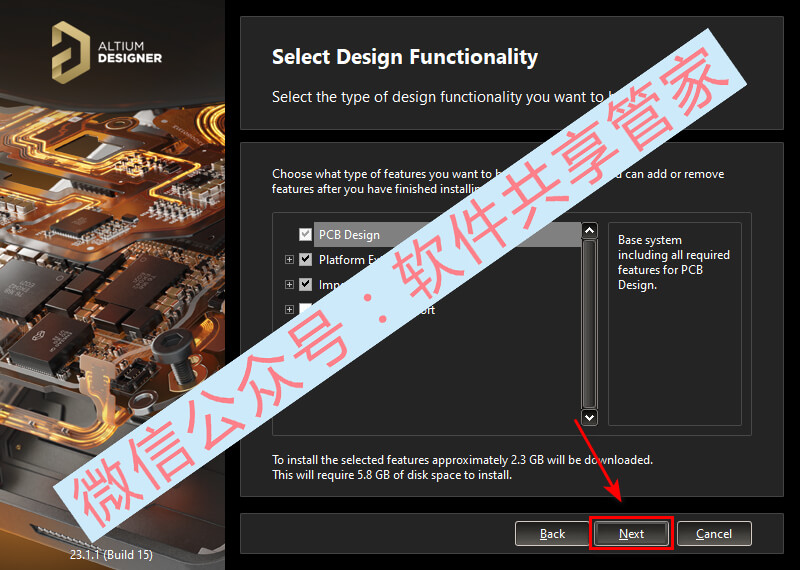Click the feature list vertical scrollbar thumb
The width and height of the screenshot is (800, 570).
[x=589, y=324]
